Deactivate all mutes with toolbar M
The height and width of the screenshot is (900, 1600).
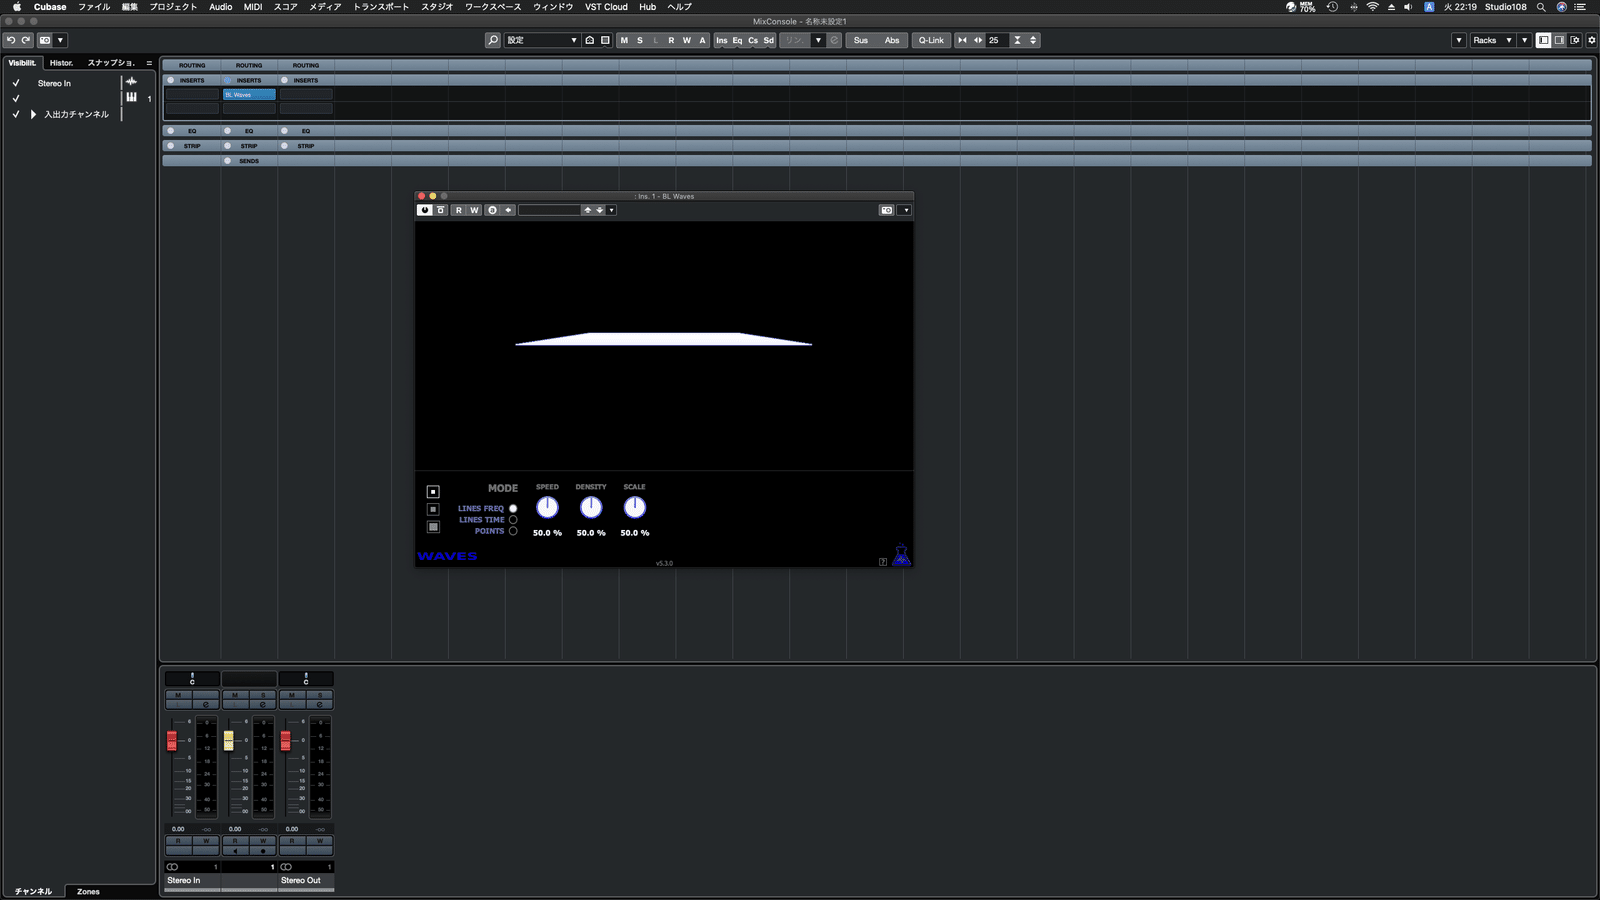click(624, 40)
